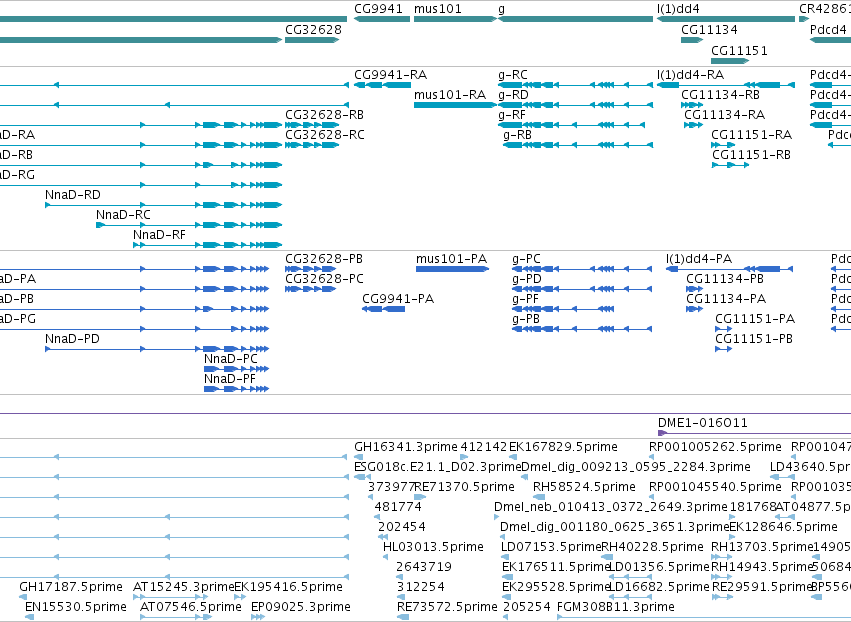This screenshot has height=622, width=851.
Task: Select the RP001045540.5prime EST label
Action: (715, 487)
